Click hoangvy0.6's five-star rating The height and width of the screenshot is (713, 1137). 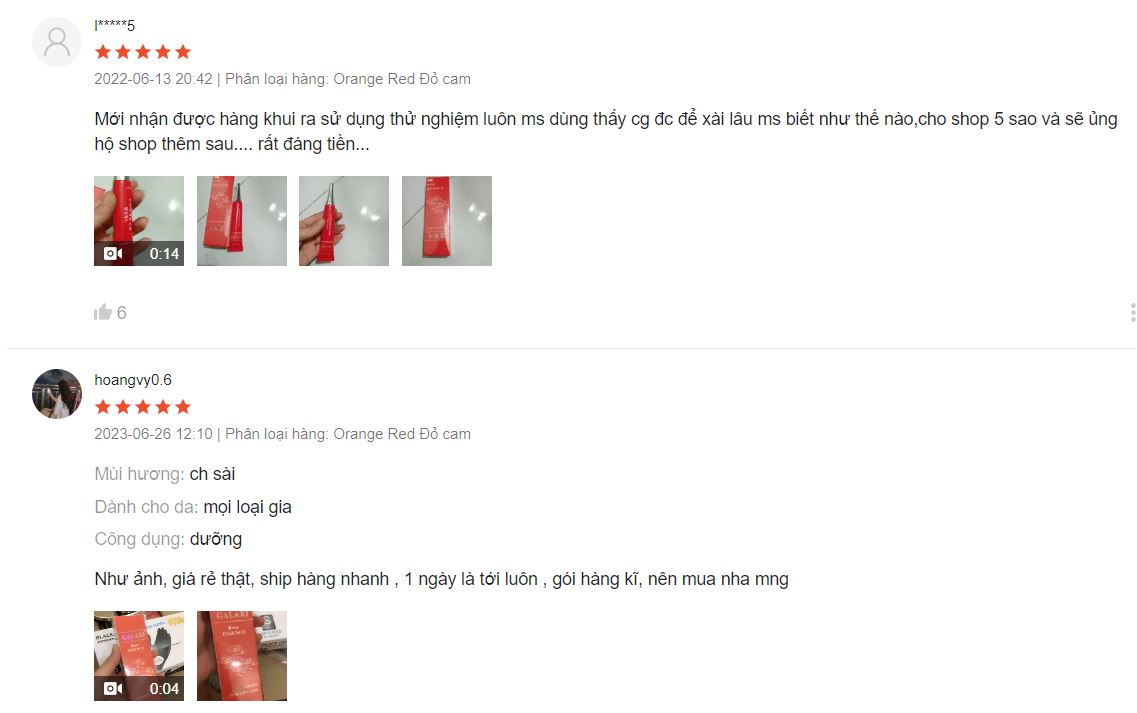point(143,407)
